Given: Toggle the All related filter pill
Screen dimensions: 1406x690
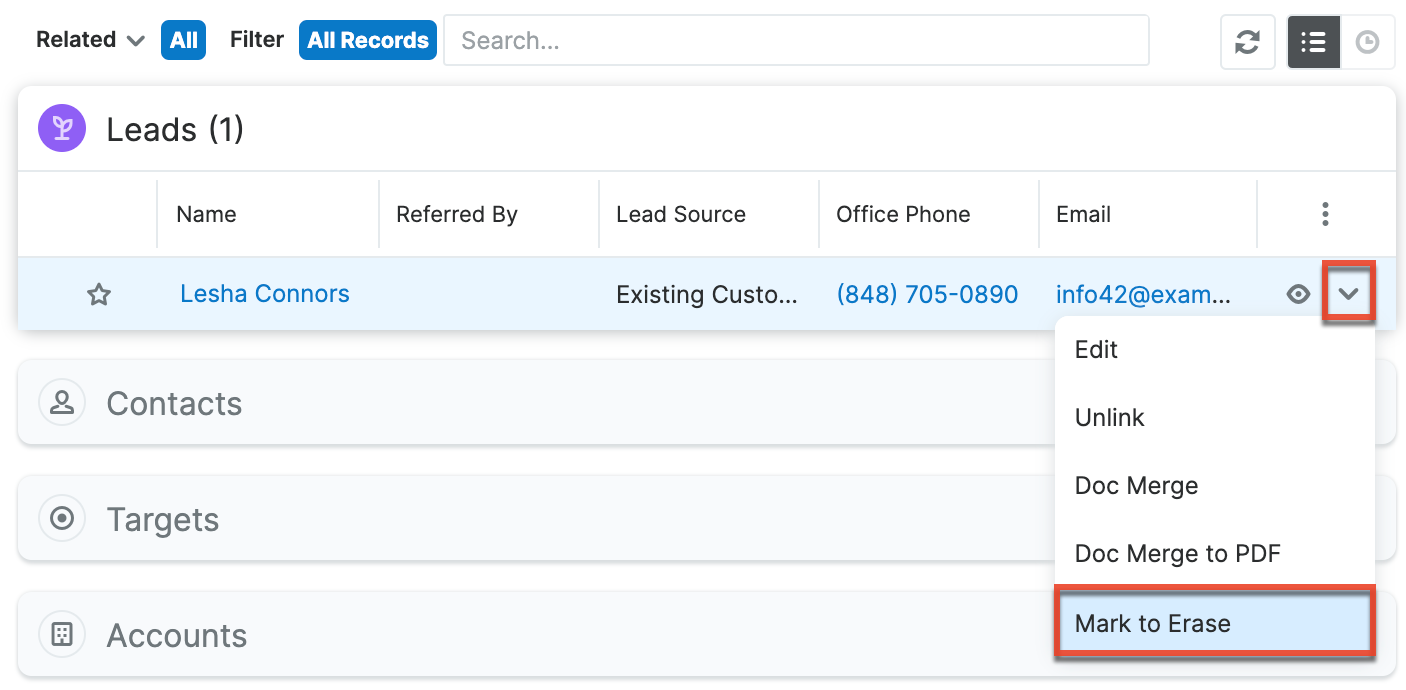Looking at the screenshot, I should coord(183,40).
